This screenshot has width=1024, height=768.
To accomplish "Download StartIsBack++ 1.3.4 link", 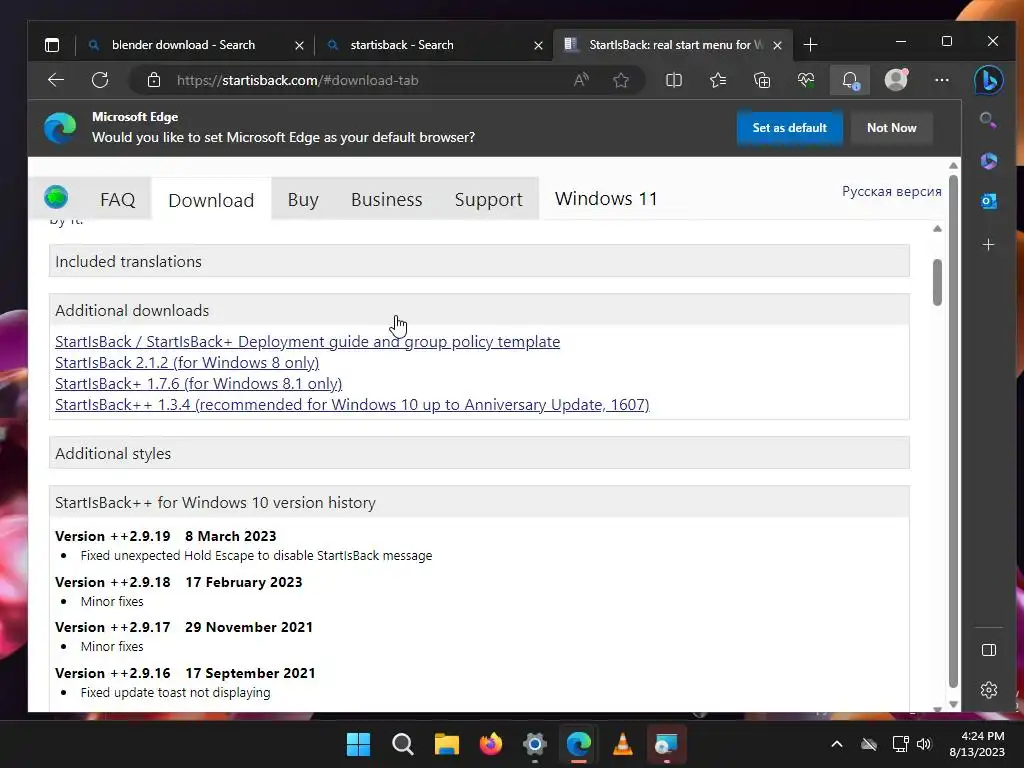I will (x=352, y=404).
